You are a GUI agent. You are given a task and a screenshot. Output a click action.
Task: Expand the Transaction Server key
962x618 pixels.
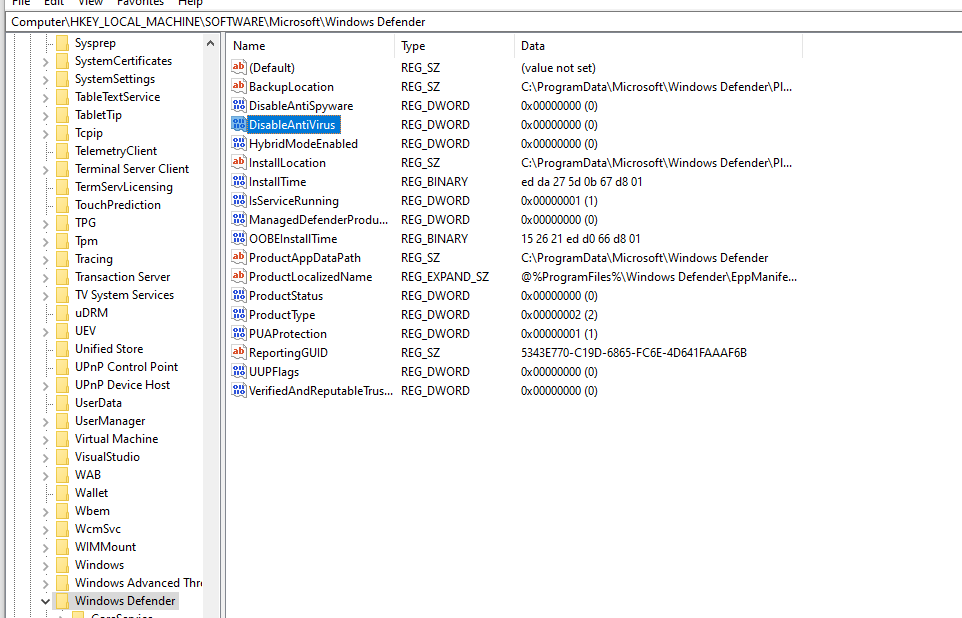(x=45, y=277)
